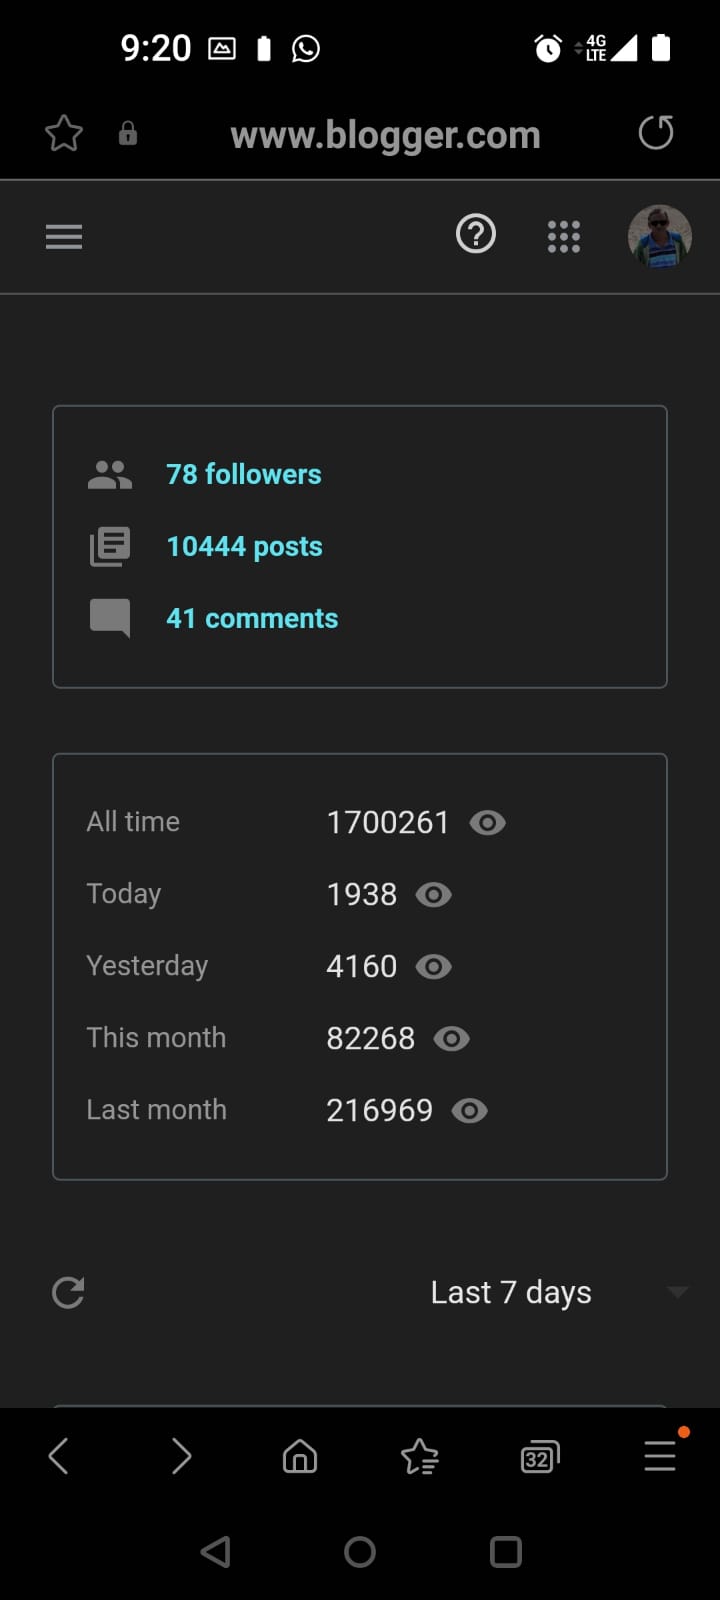Tap the Android home circle button

point(360,1552)
